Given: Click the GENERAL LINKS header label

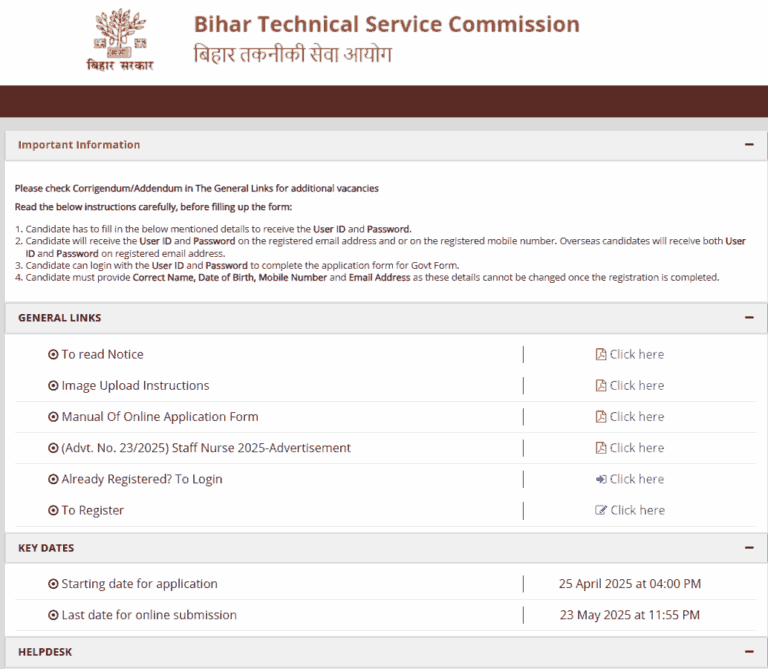Looking at the screenshot, I should pyautogui.click(x=60, y=318).
